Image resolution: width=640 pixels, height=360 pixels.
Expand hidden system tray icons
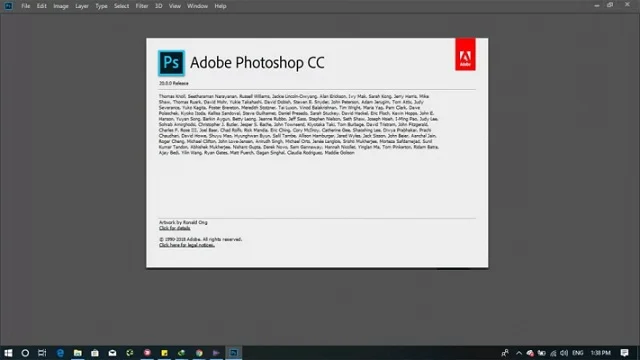point(519,353)
